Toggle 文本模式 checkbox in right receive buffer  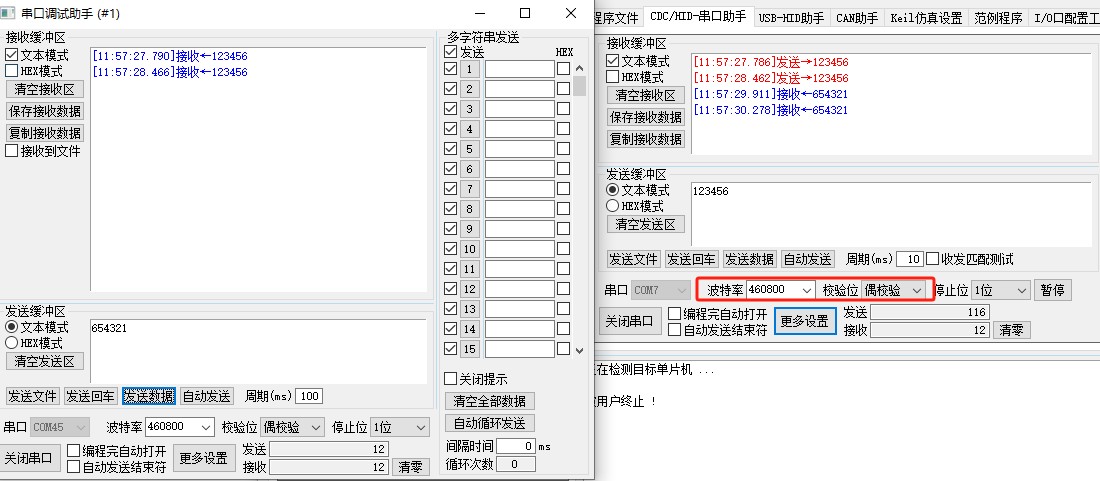point(613,61)
